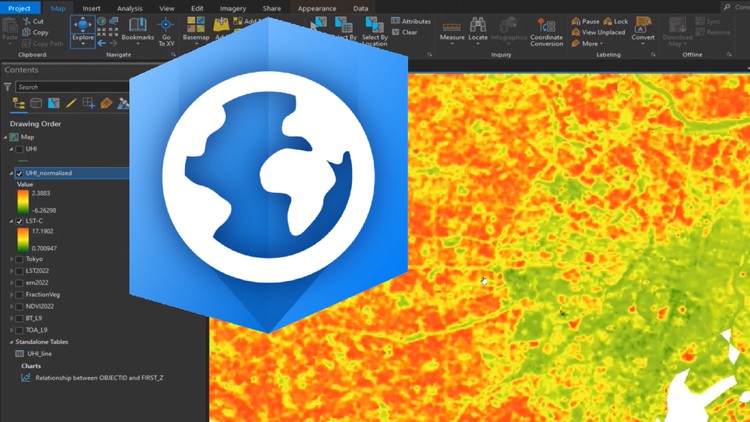Collapse the Map node in Contents
The width and height of the screenshot is (750, 422).
tap(5, 137)
